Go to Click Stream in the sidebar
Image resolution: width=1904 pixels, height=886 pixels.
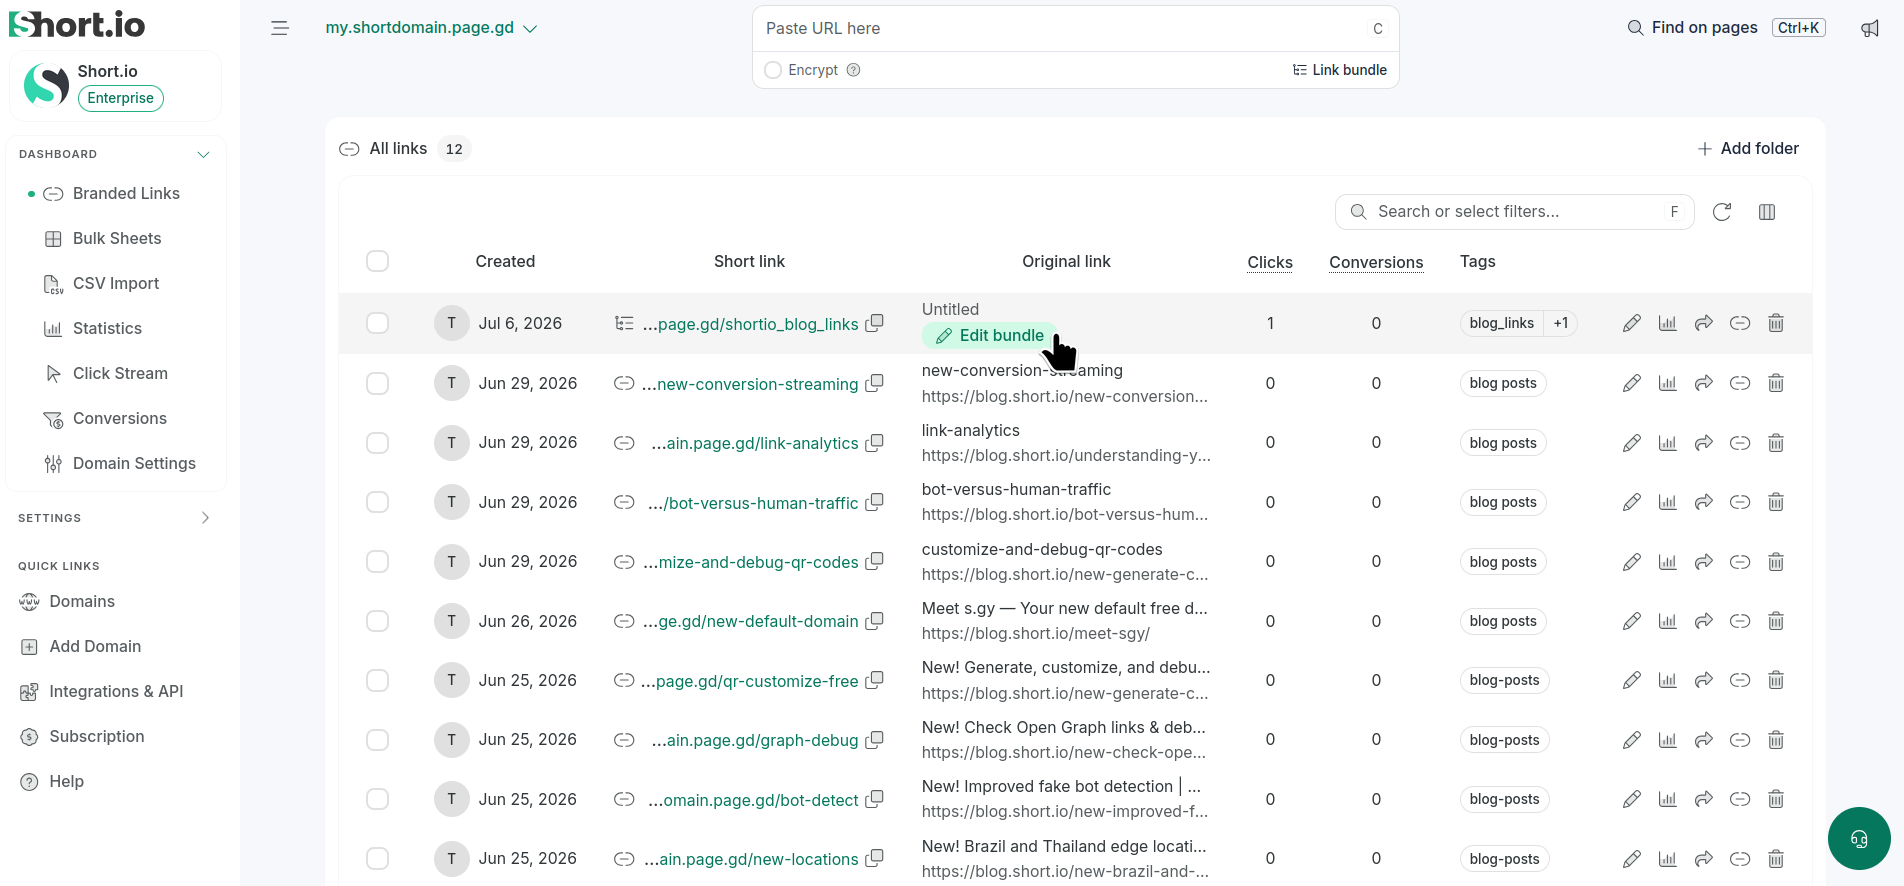[120, 373]
